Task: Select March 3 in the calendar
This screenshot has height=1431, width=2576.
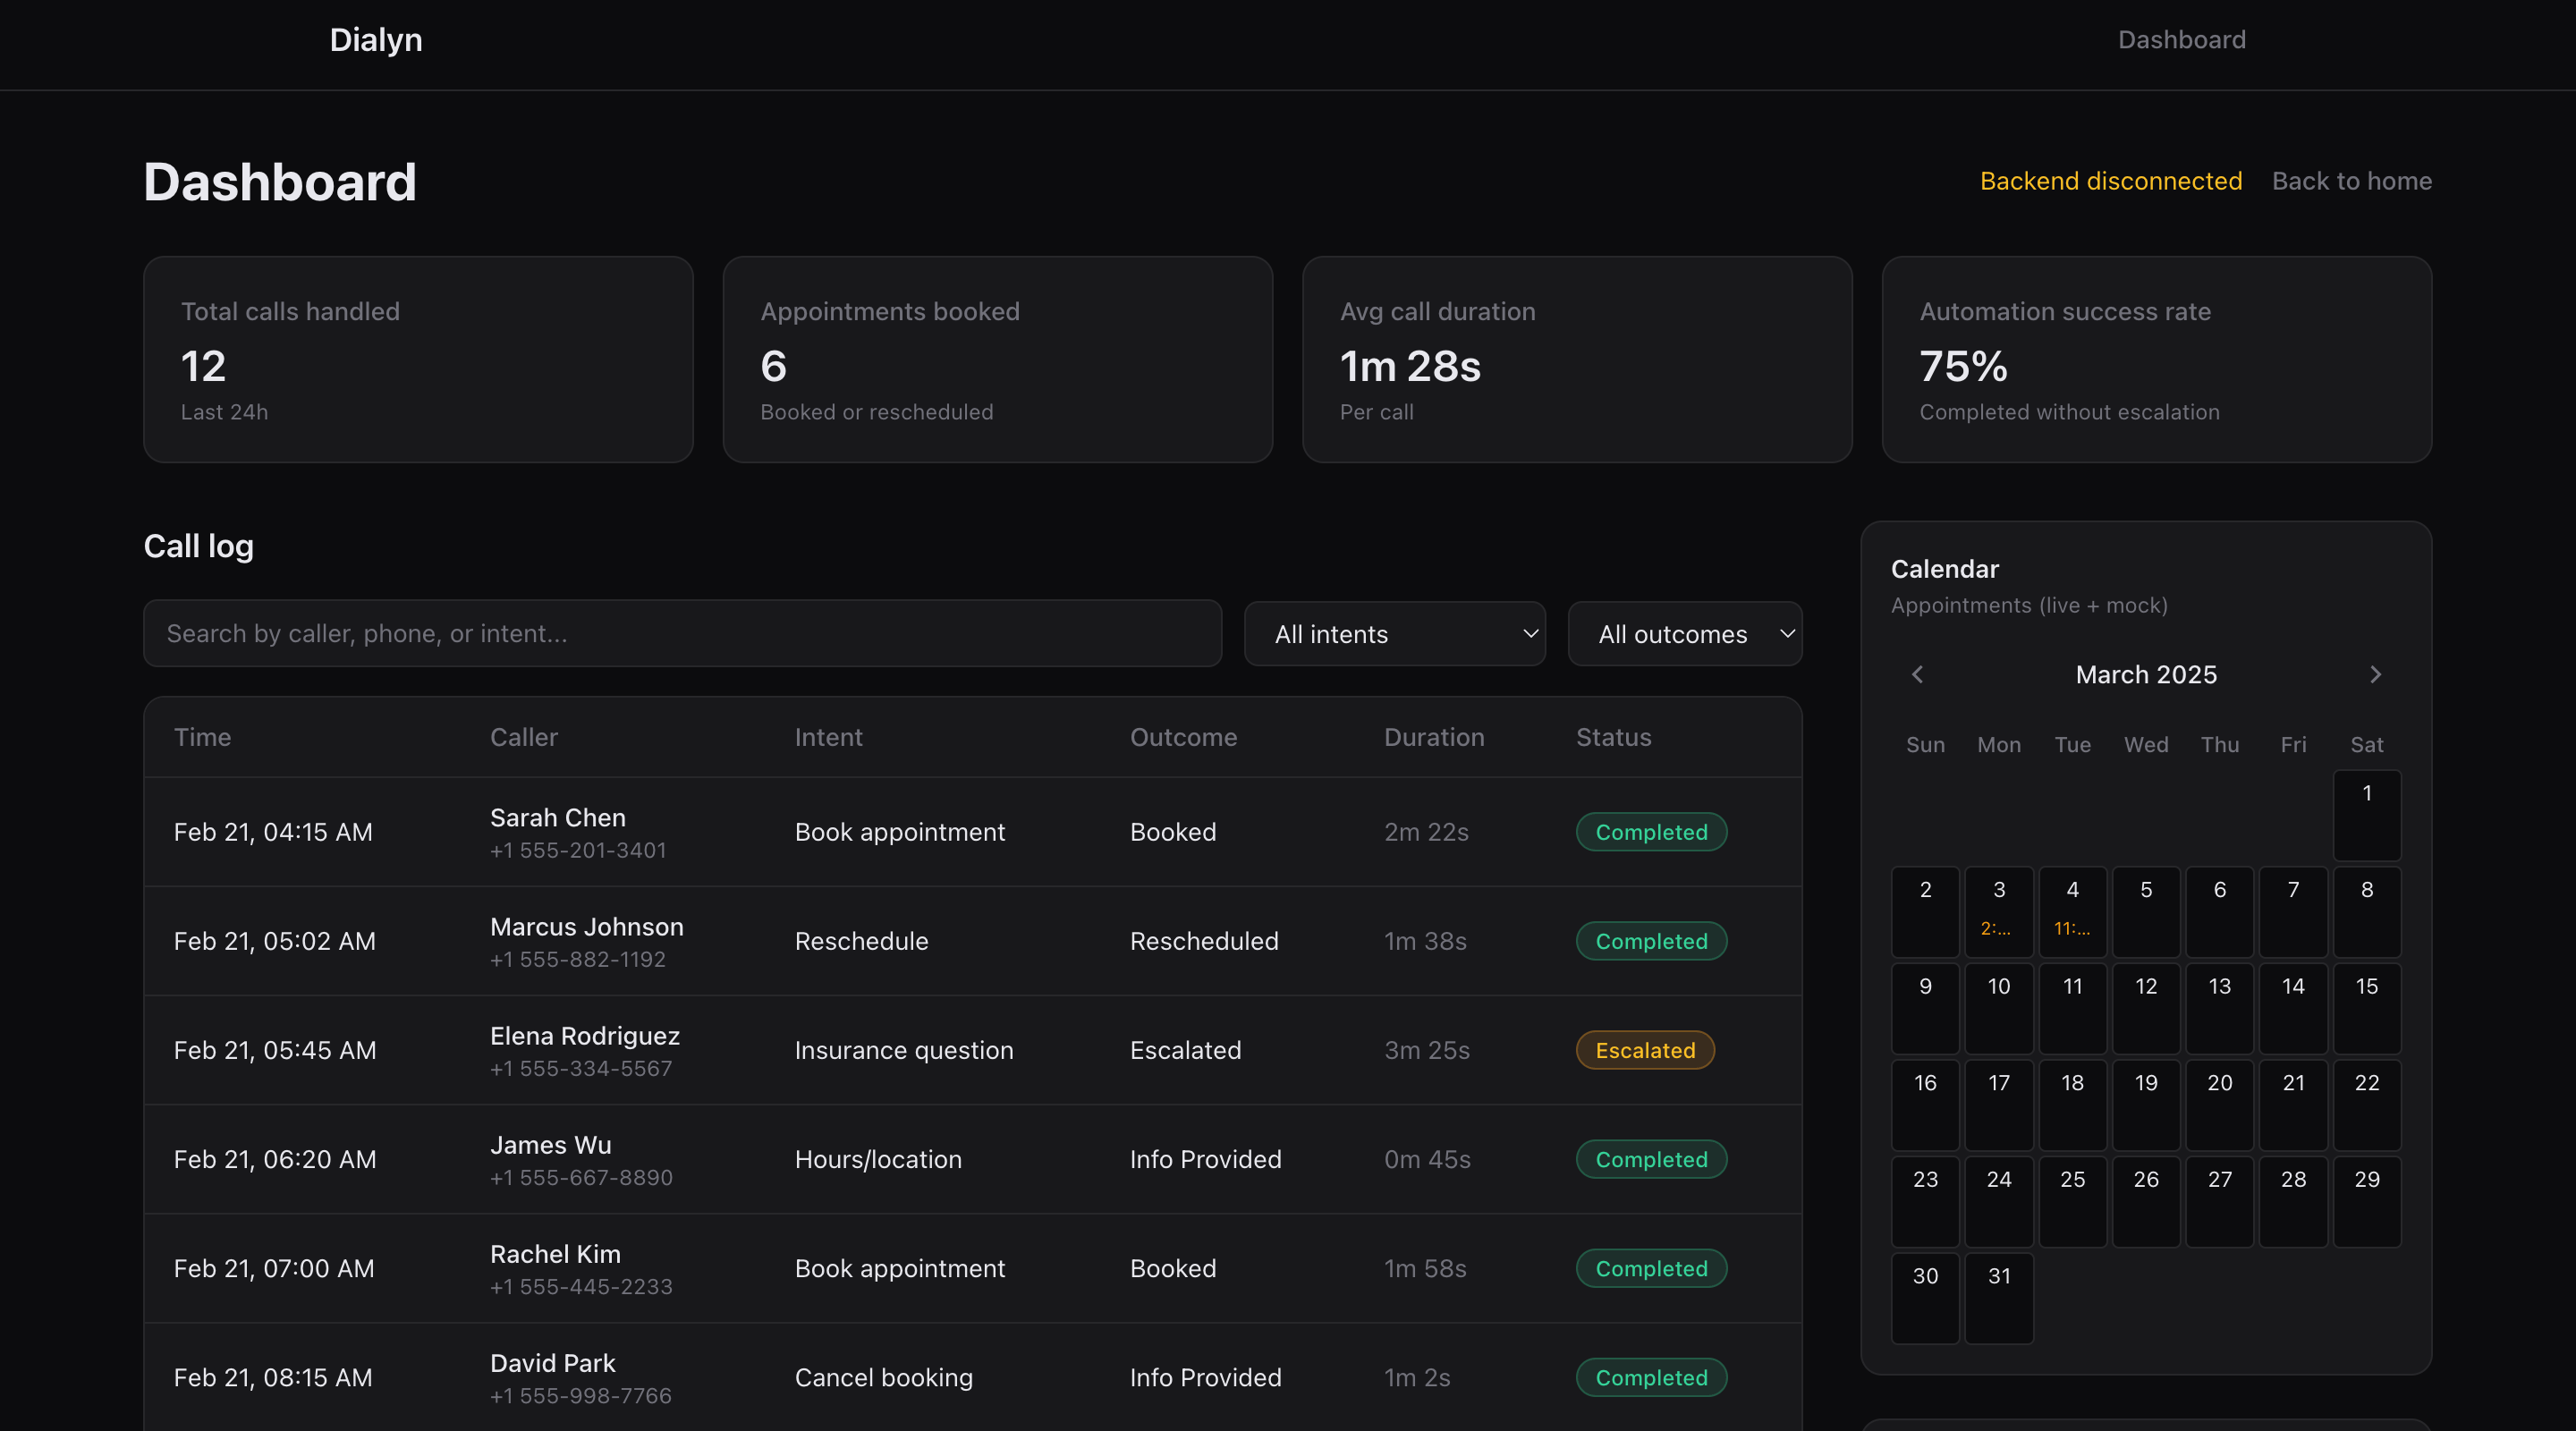Action: [1998, 911]
